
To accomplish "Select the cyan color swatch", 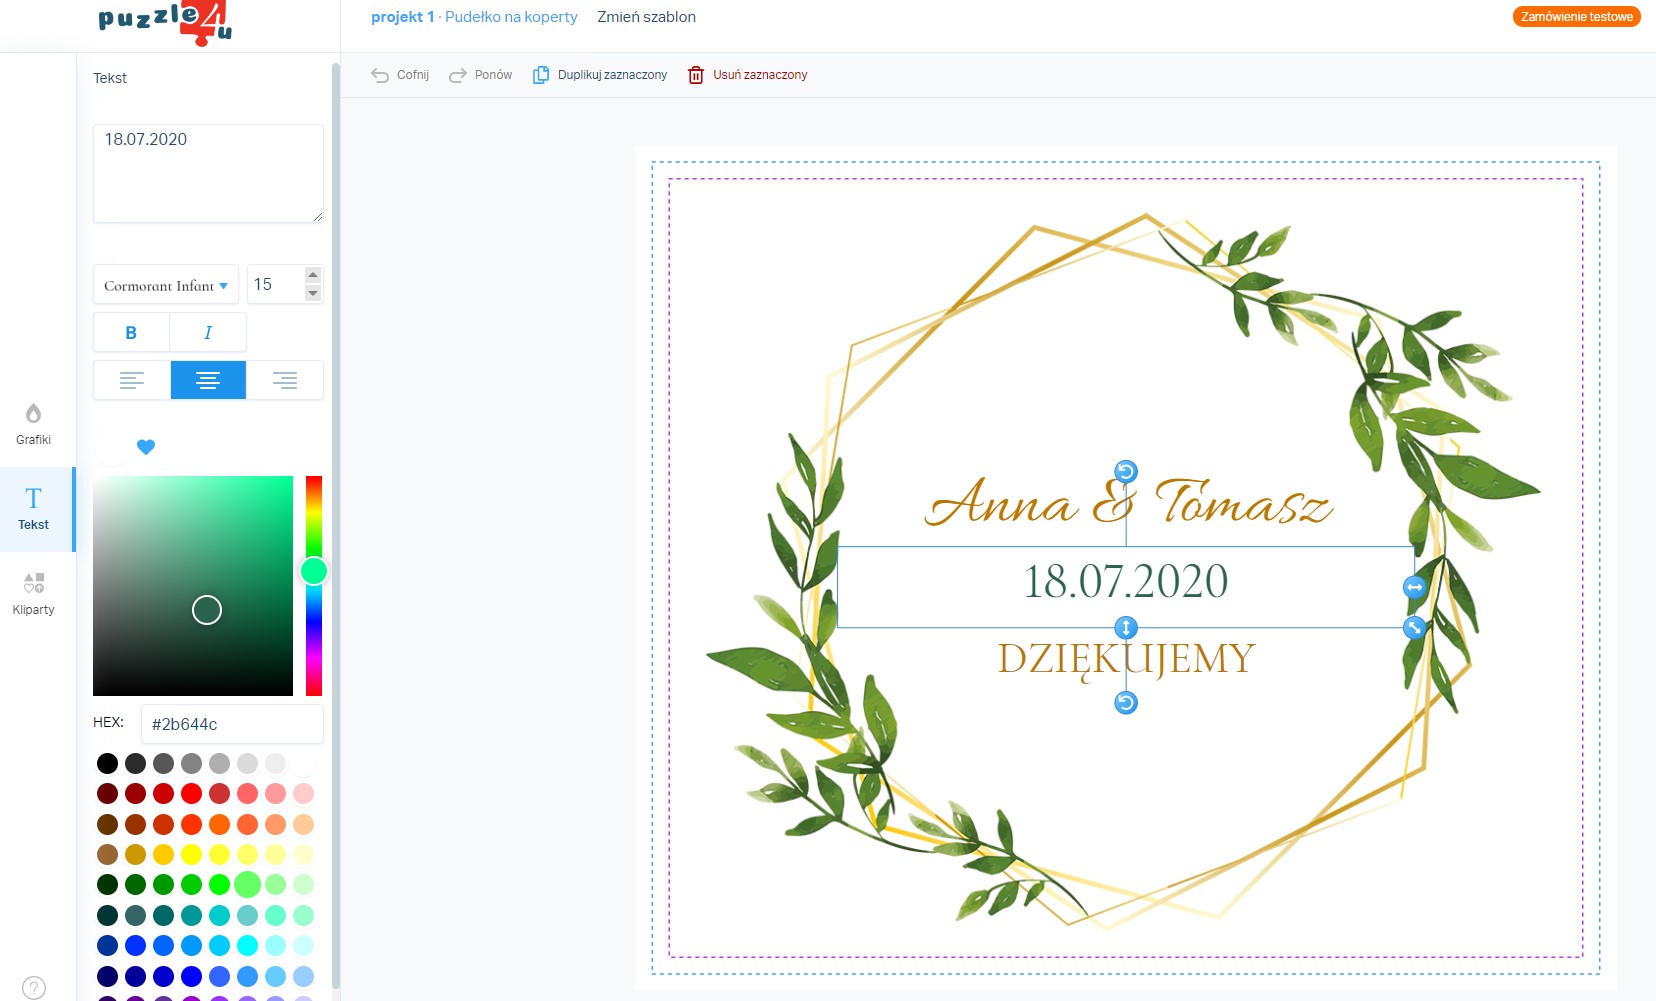I will 247,946.
